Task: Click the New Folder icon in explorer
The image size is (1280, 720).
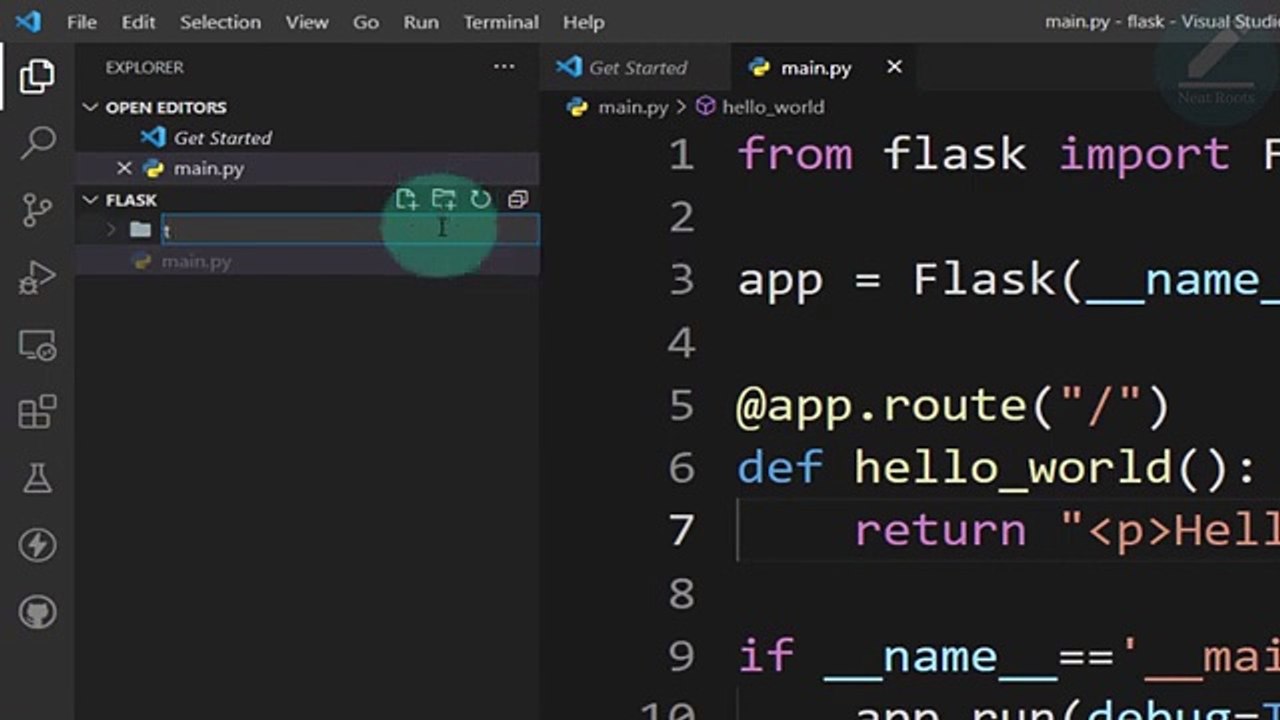Action: click(443, 199)
